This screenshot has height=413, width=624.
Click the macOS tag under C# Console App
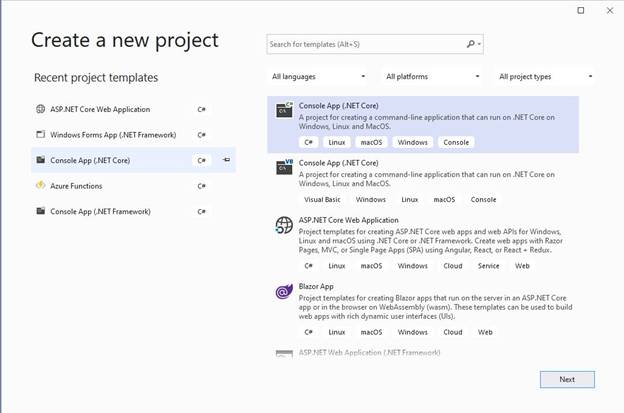371,142
